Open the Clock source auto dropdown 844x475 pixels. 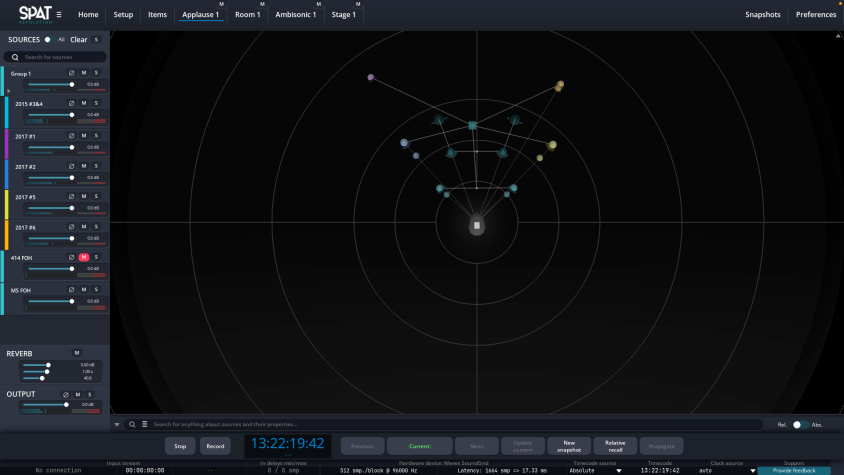(727, 471)
